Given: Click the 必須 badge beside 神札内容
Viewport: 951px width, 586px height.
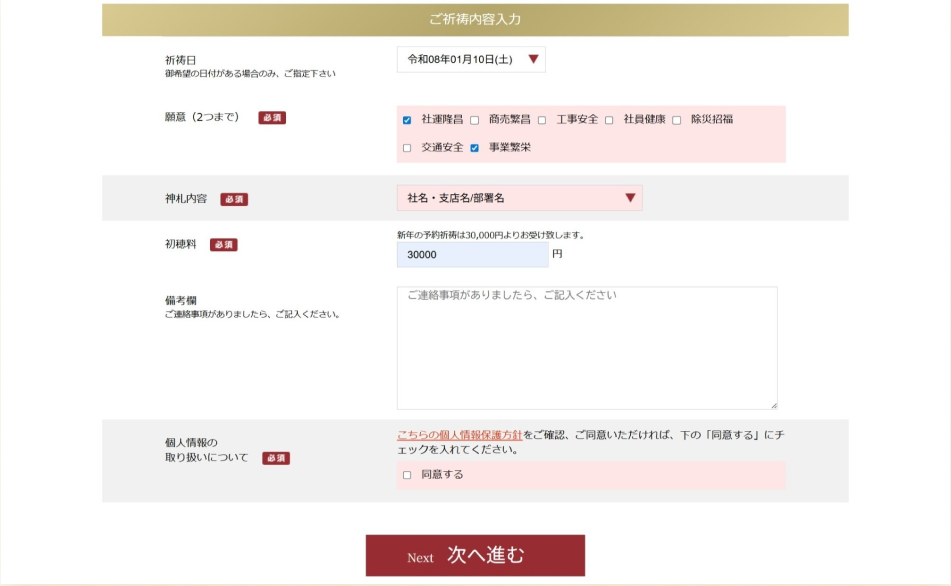Looking at the screenshot, I should 234,199.
